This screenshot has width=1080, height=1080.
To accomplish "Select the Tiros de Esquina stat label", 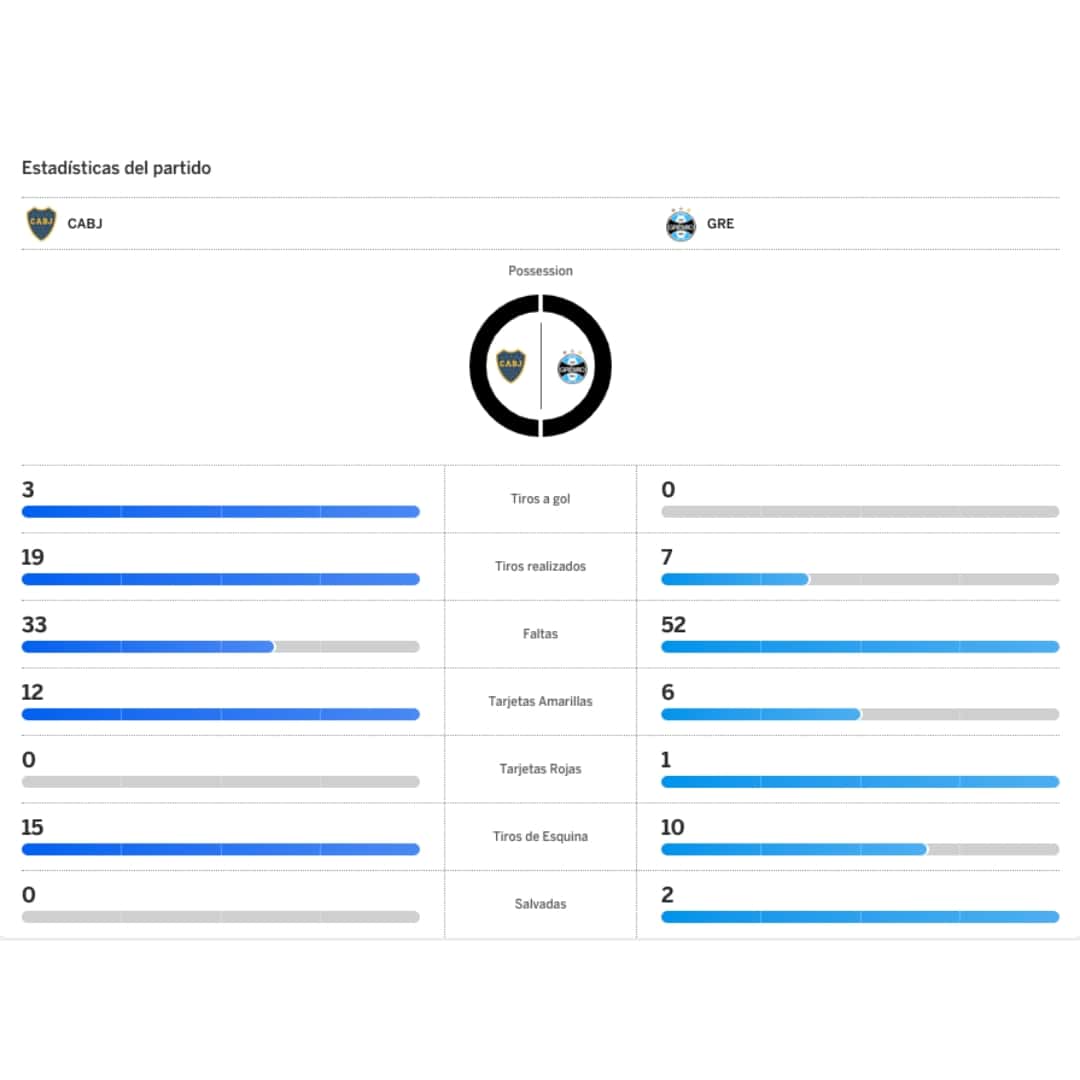I will click(540, 836).
